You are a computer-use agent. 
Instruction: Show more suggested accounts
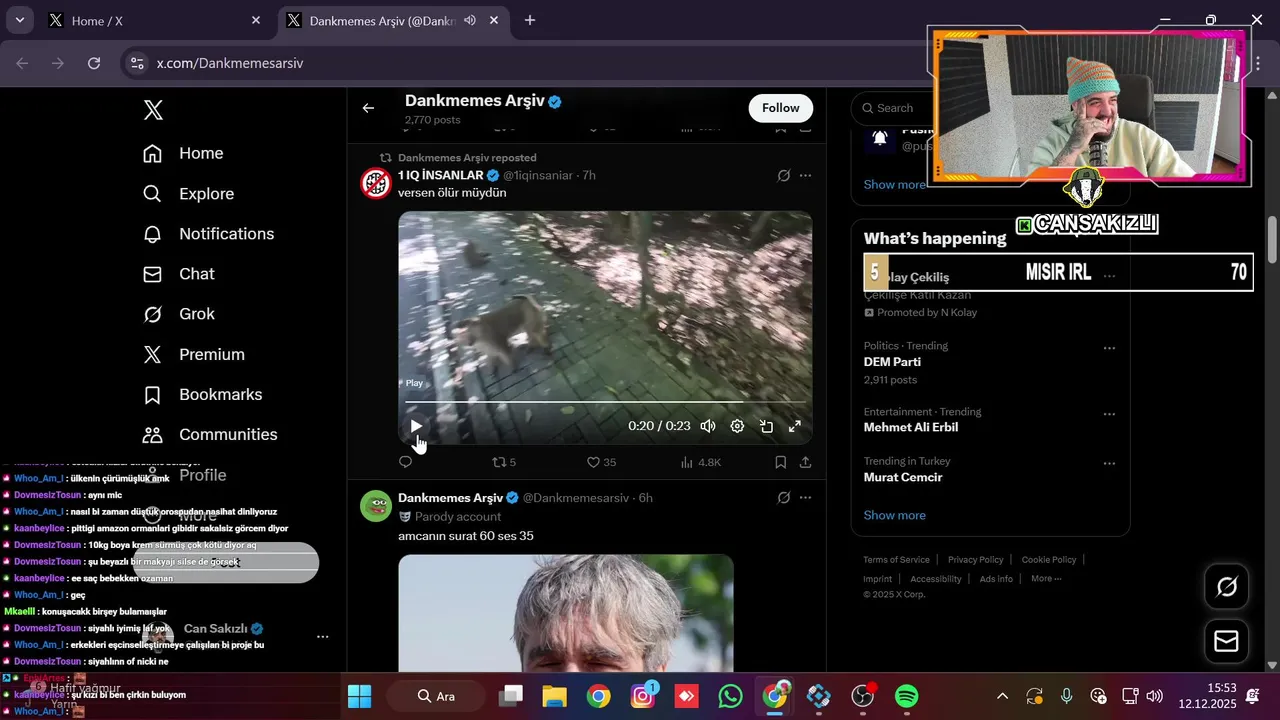click(x=894, y=184)
